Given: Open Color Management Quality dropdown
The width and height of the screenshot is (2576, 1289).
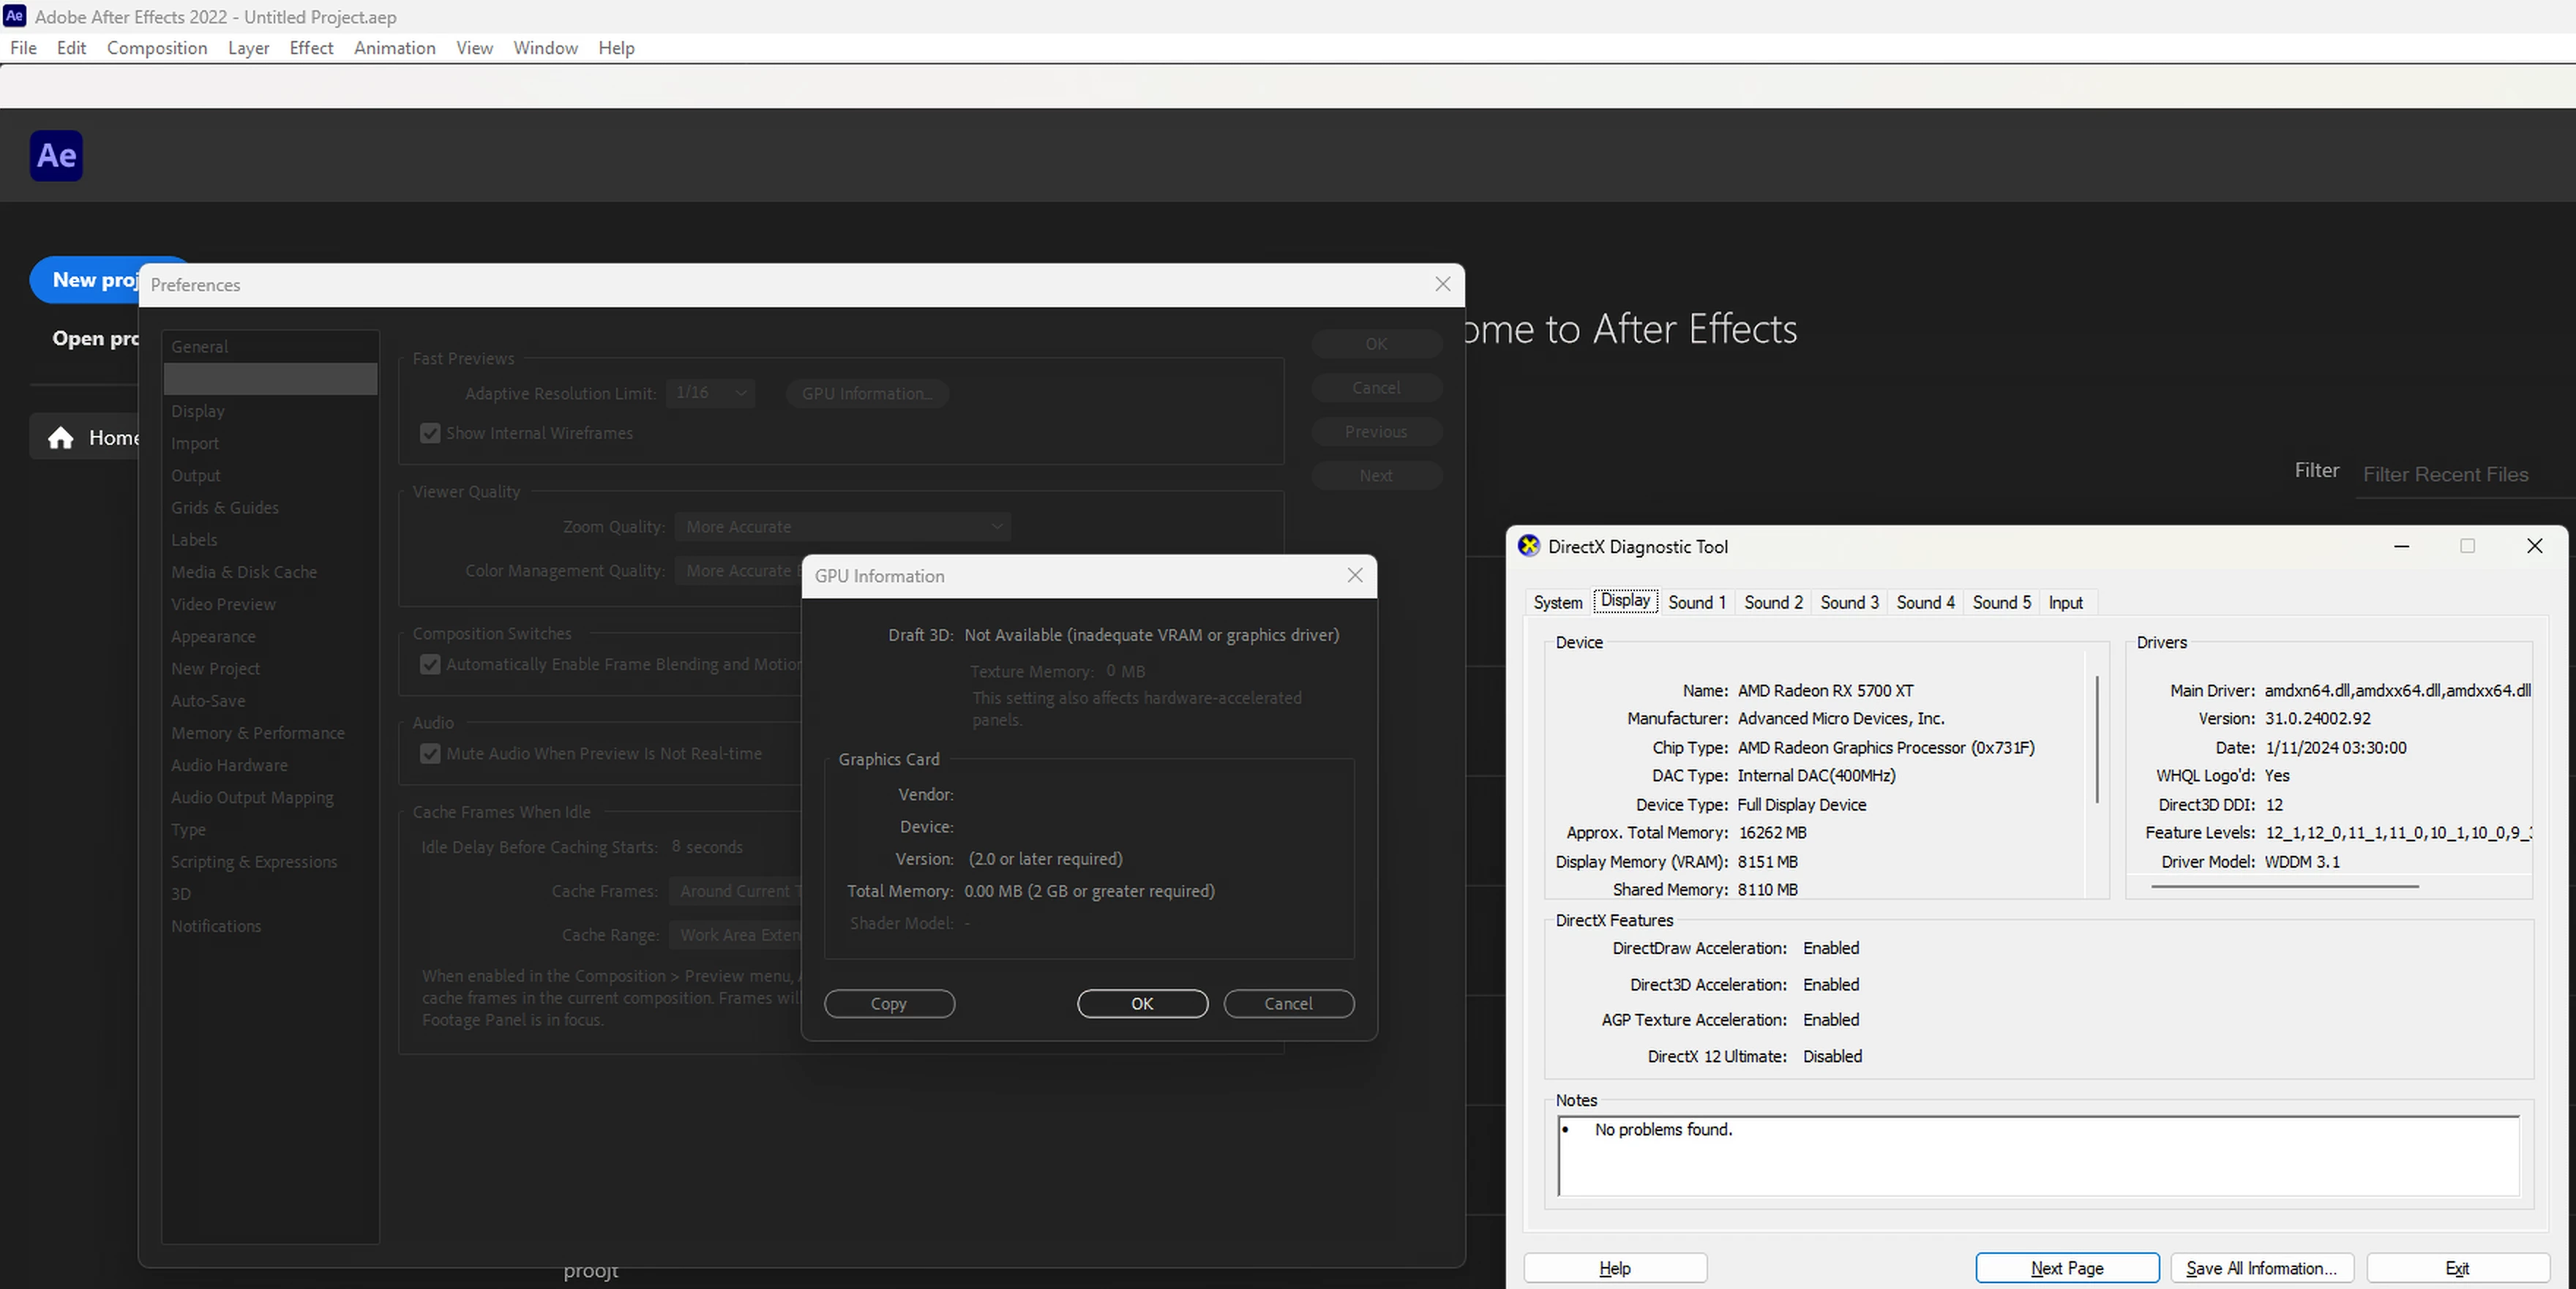Looking at the screenshot, I should tap(740, 571).
